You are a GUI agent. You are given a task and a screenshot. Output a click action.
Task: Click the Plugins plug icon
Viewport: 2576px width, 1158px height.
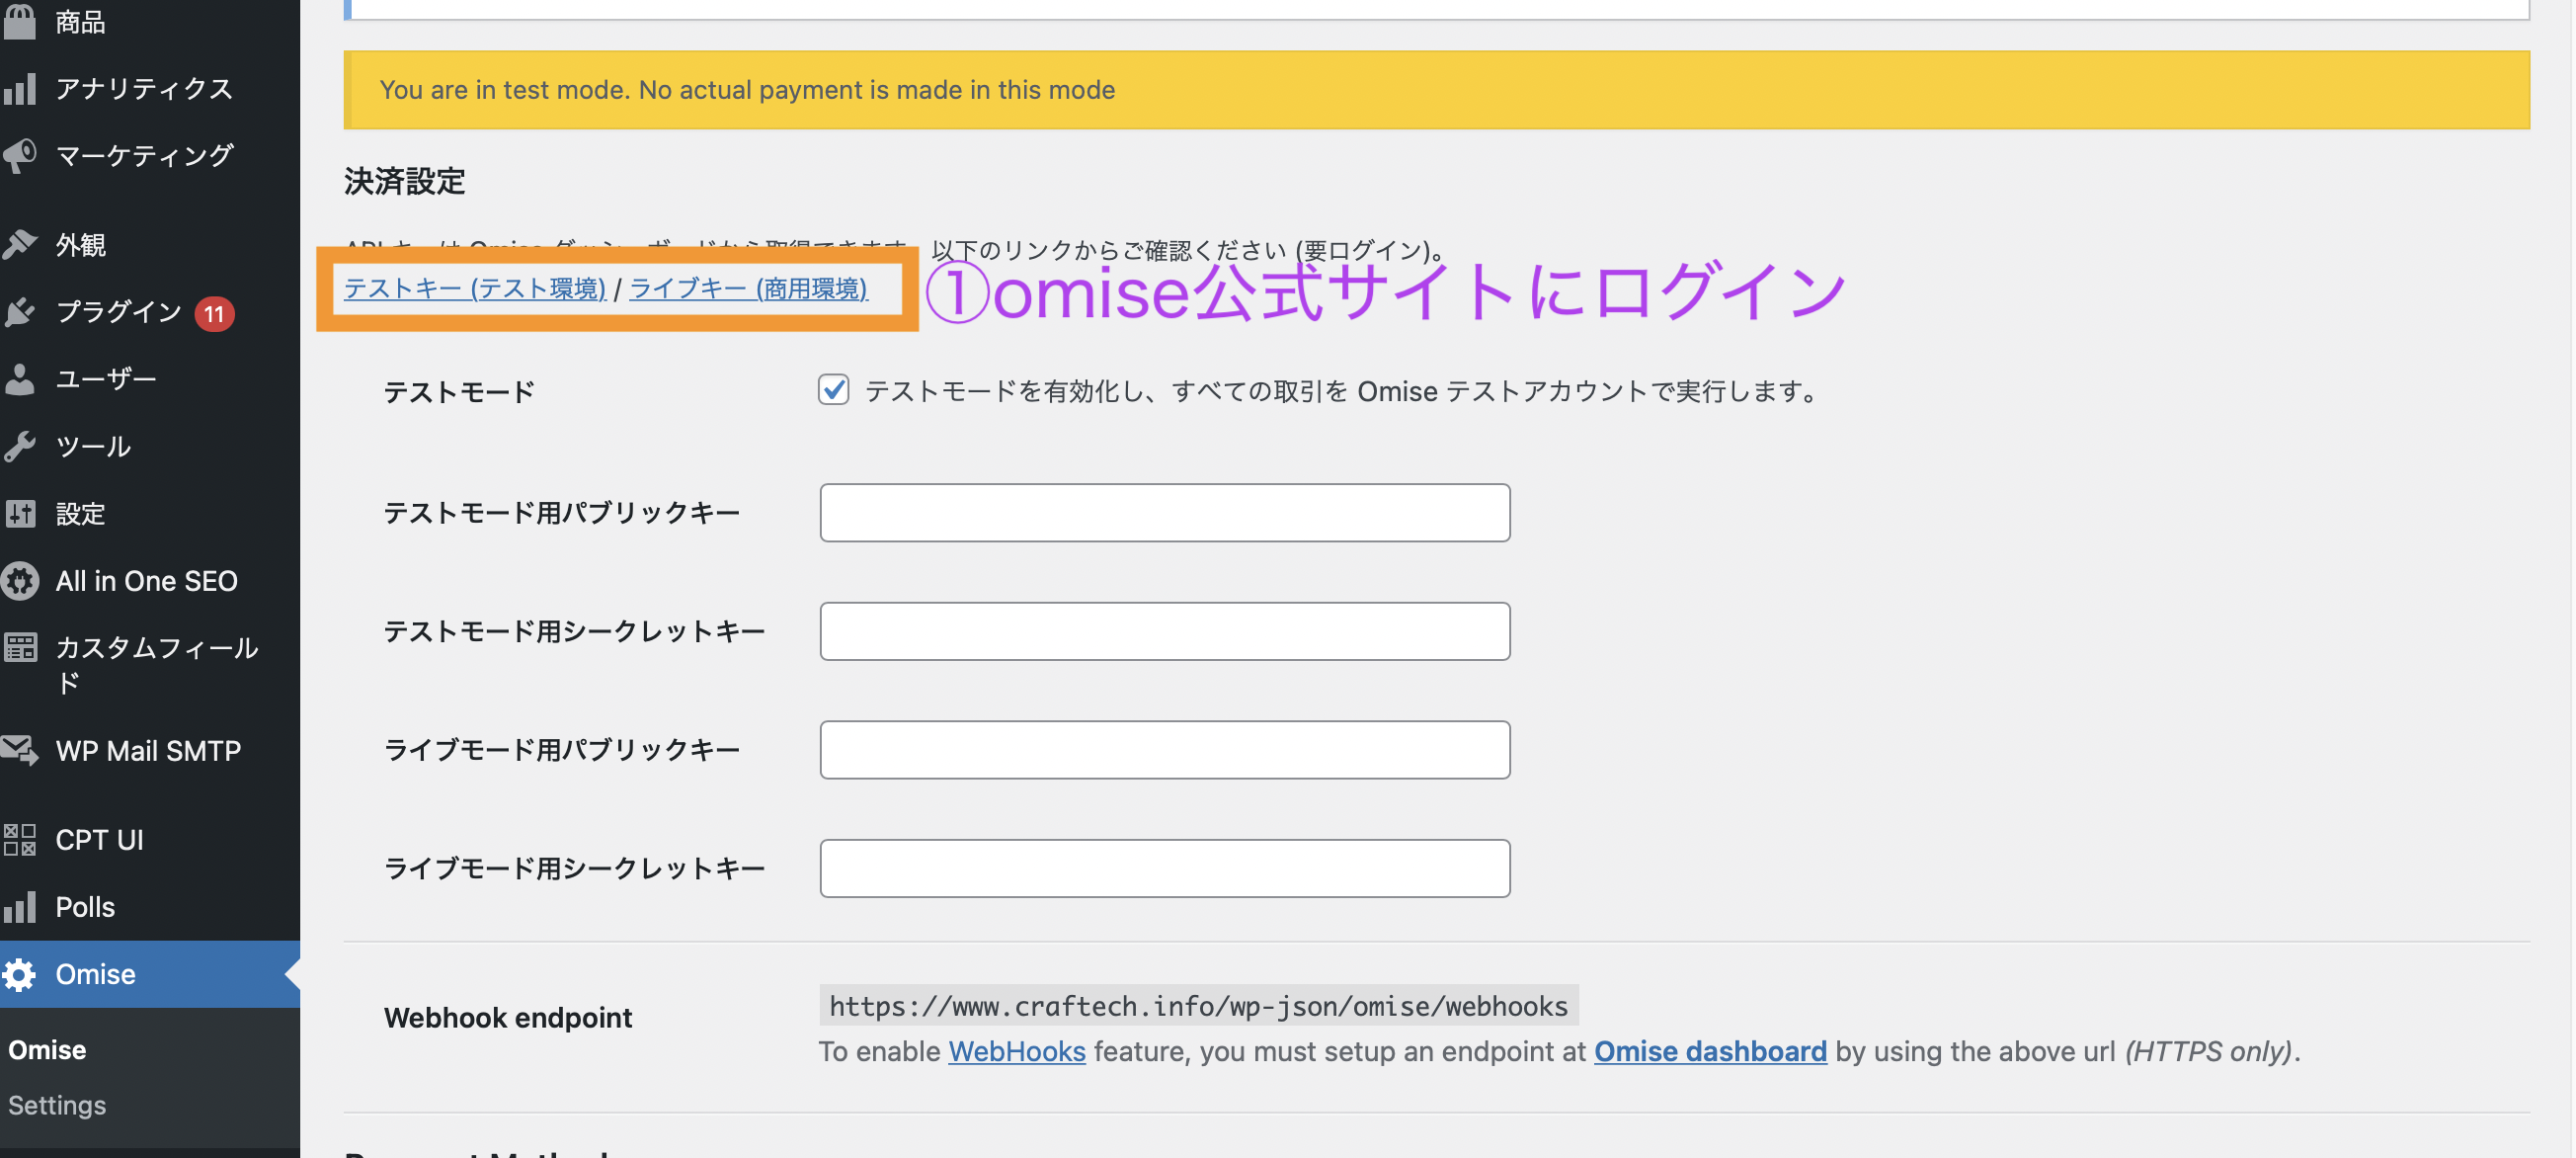20,312
